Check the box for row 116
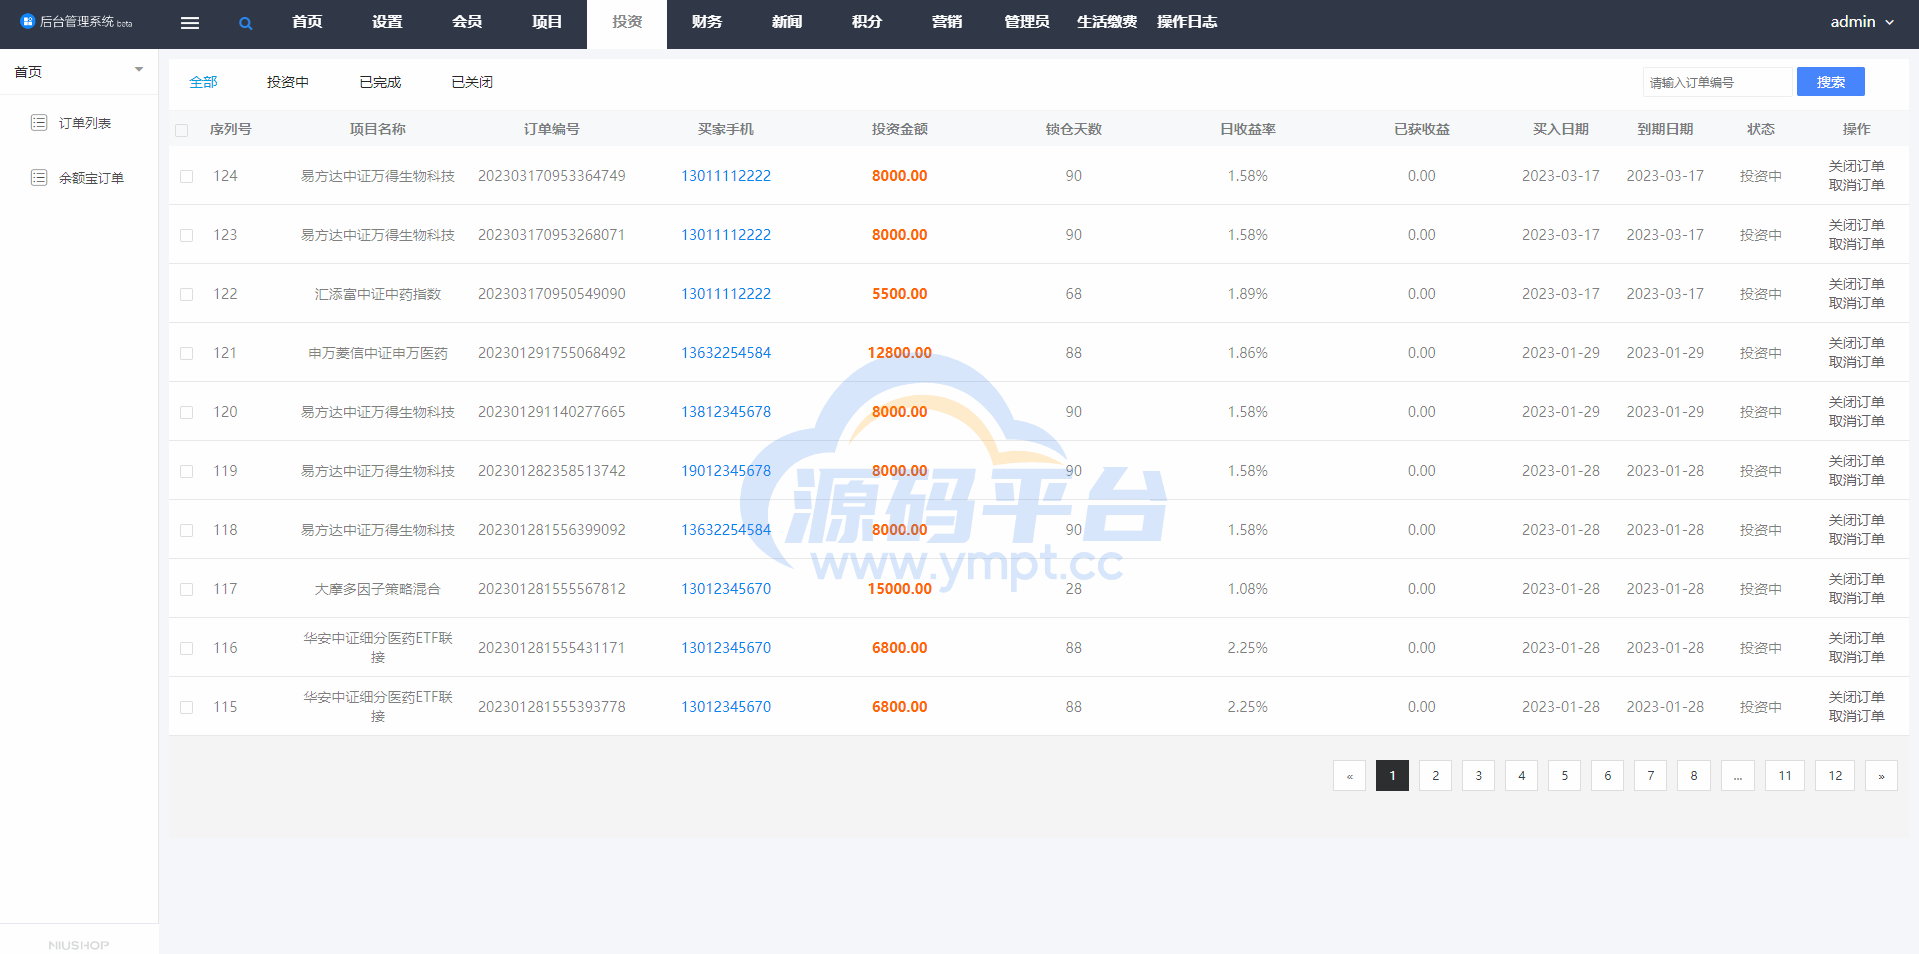The image size is (1919, 954). point(186,648)
